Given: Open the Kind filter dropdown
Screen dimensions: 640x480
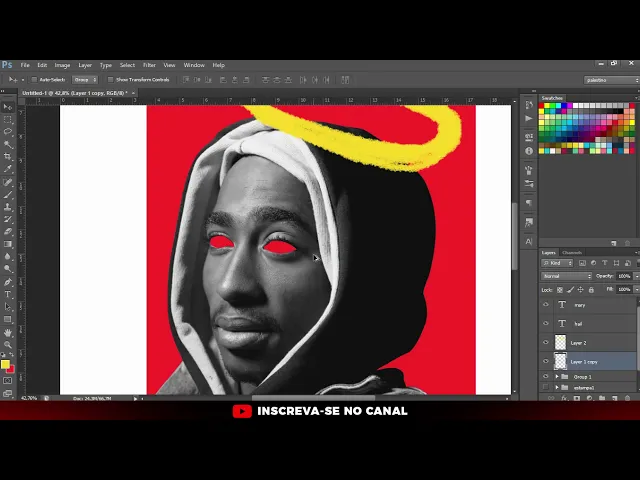Looking at the screenshot, I should pos(557,263).
